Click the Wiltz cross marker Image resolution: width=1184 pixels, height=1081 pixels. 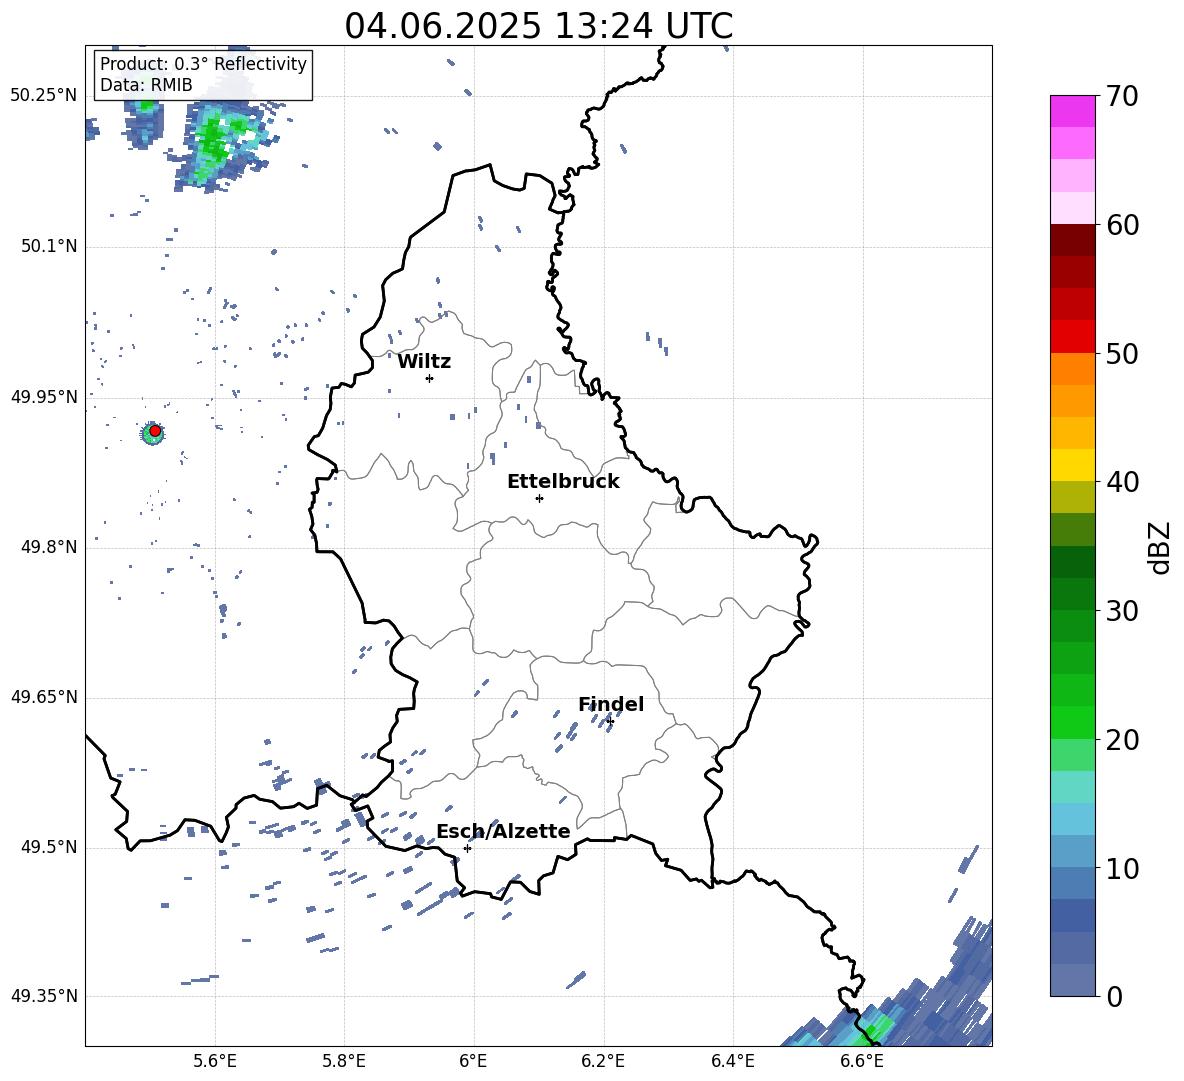coord(429,378)
